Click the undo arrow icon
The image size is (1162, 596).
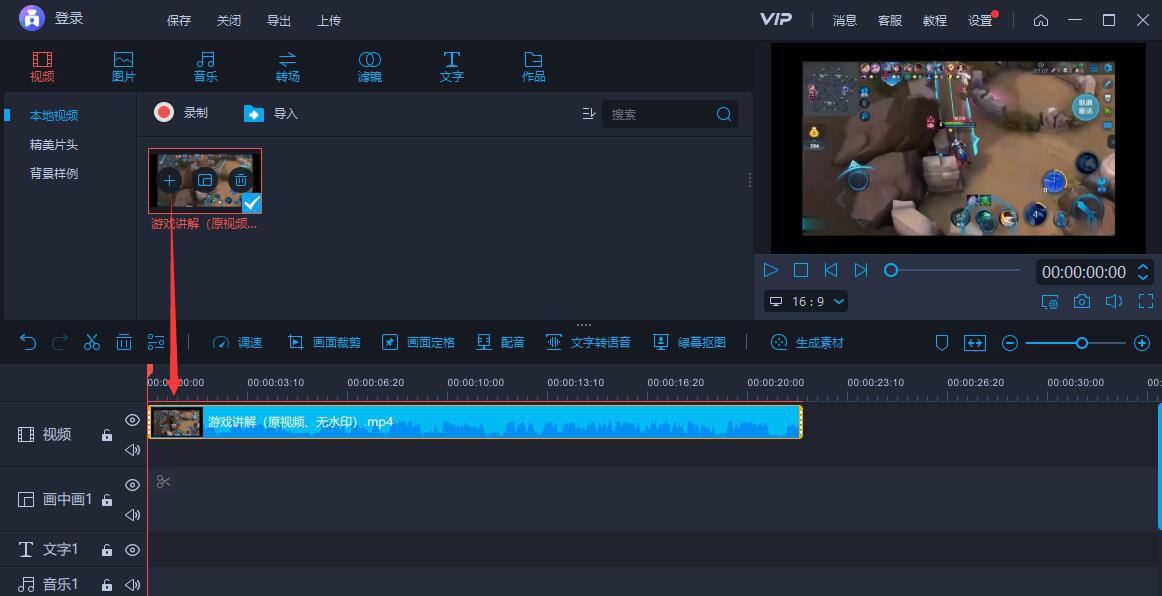[28, 342]
